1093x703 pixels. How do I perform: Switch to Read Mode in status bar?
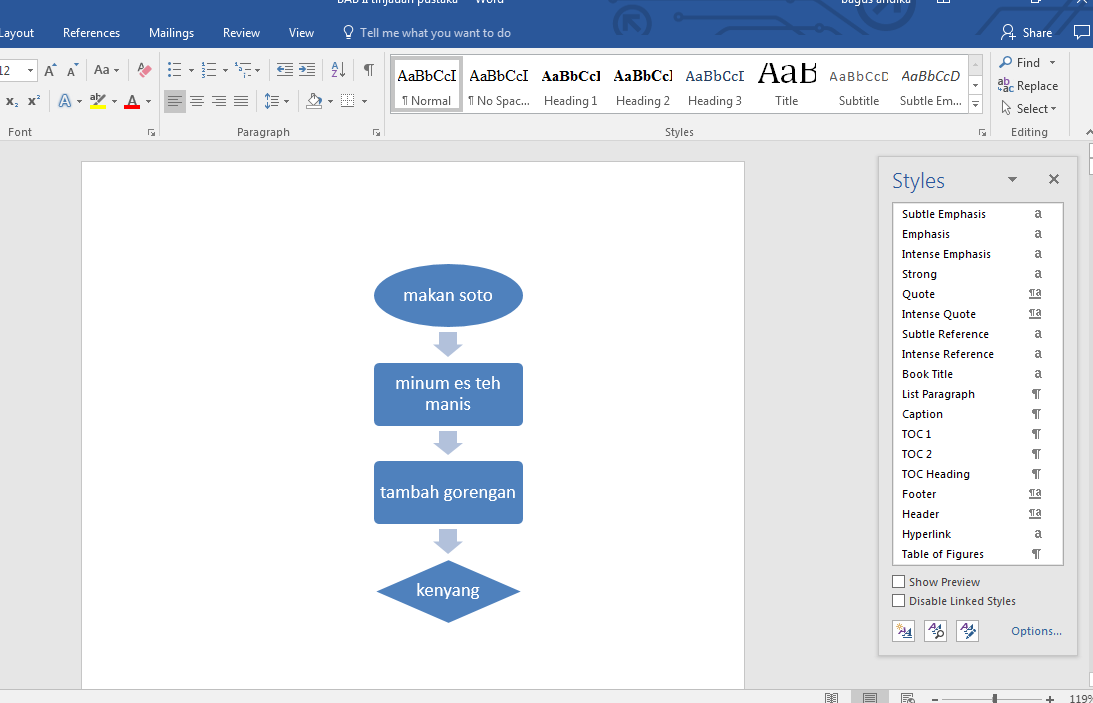(x=831, y=696)
